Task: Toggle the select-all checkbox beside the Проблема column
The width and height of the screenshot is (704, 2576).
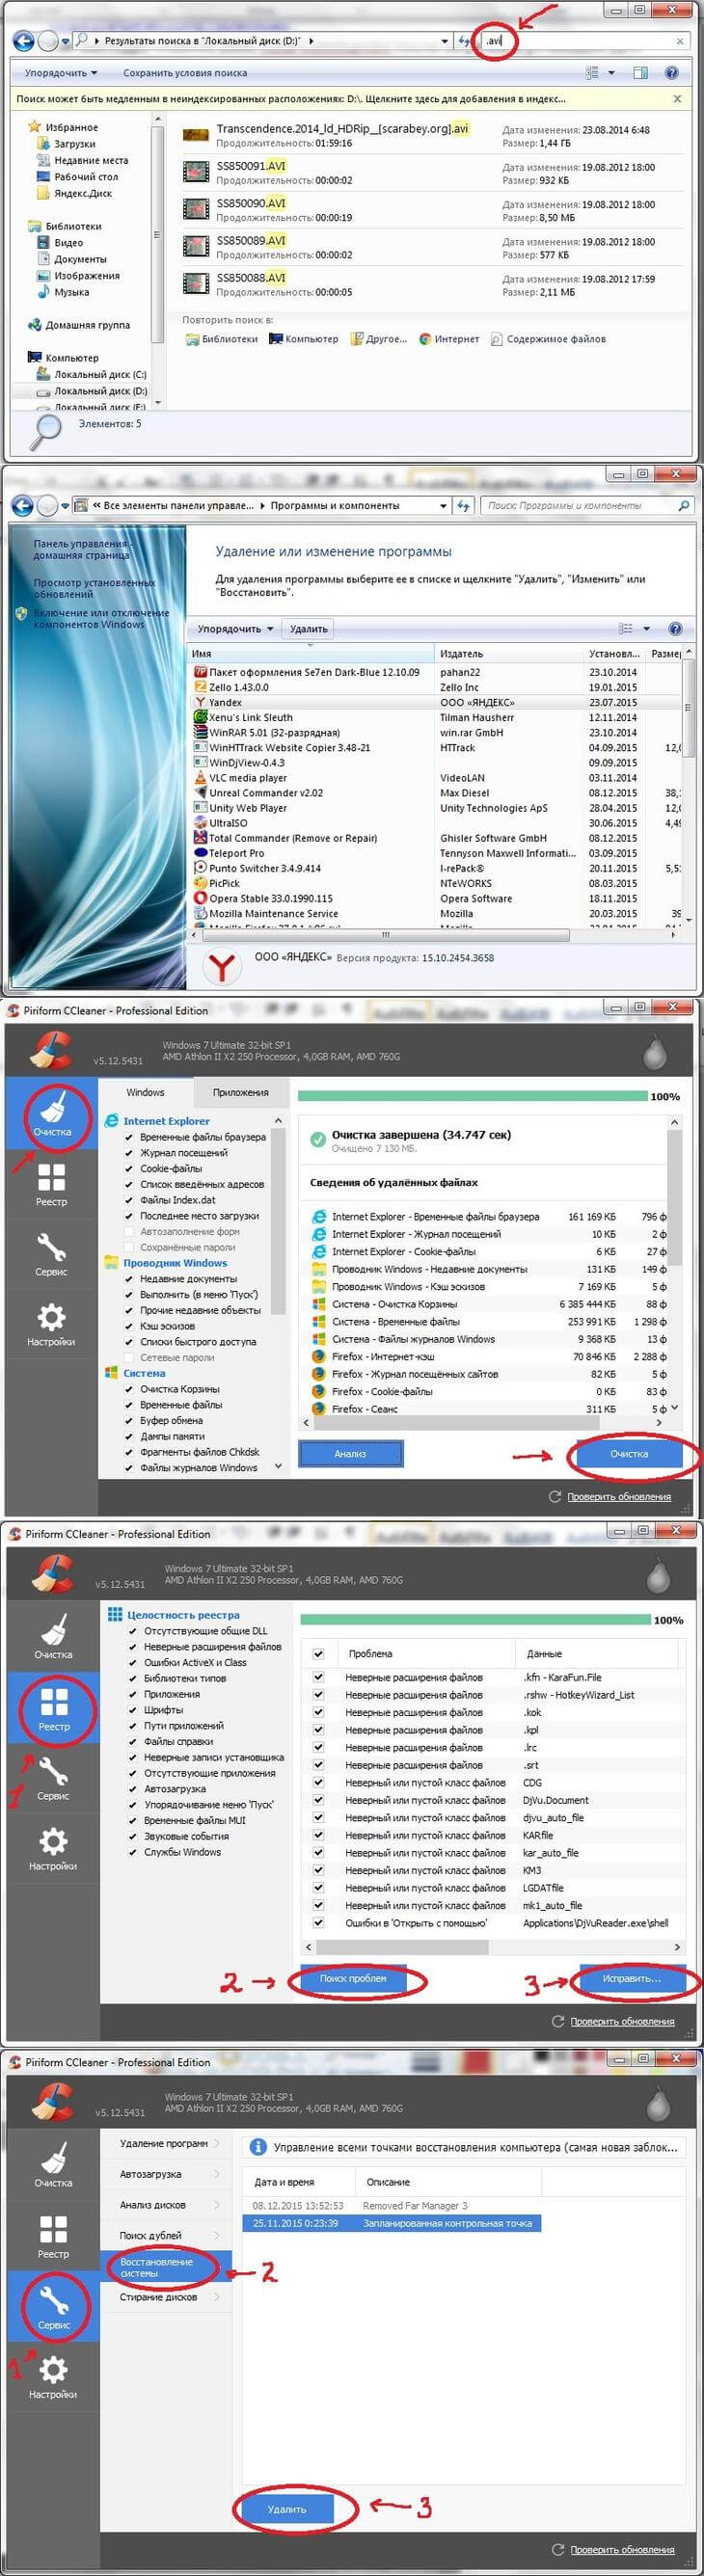Action: [x=318, y=1654]
